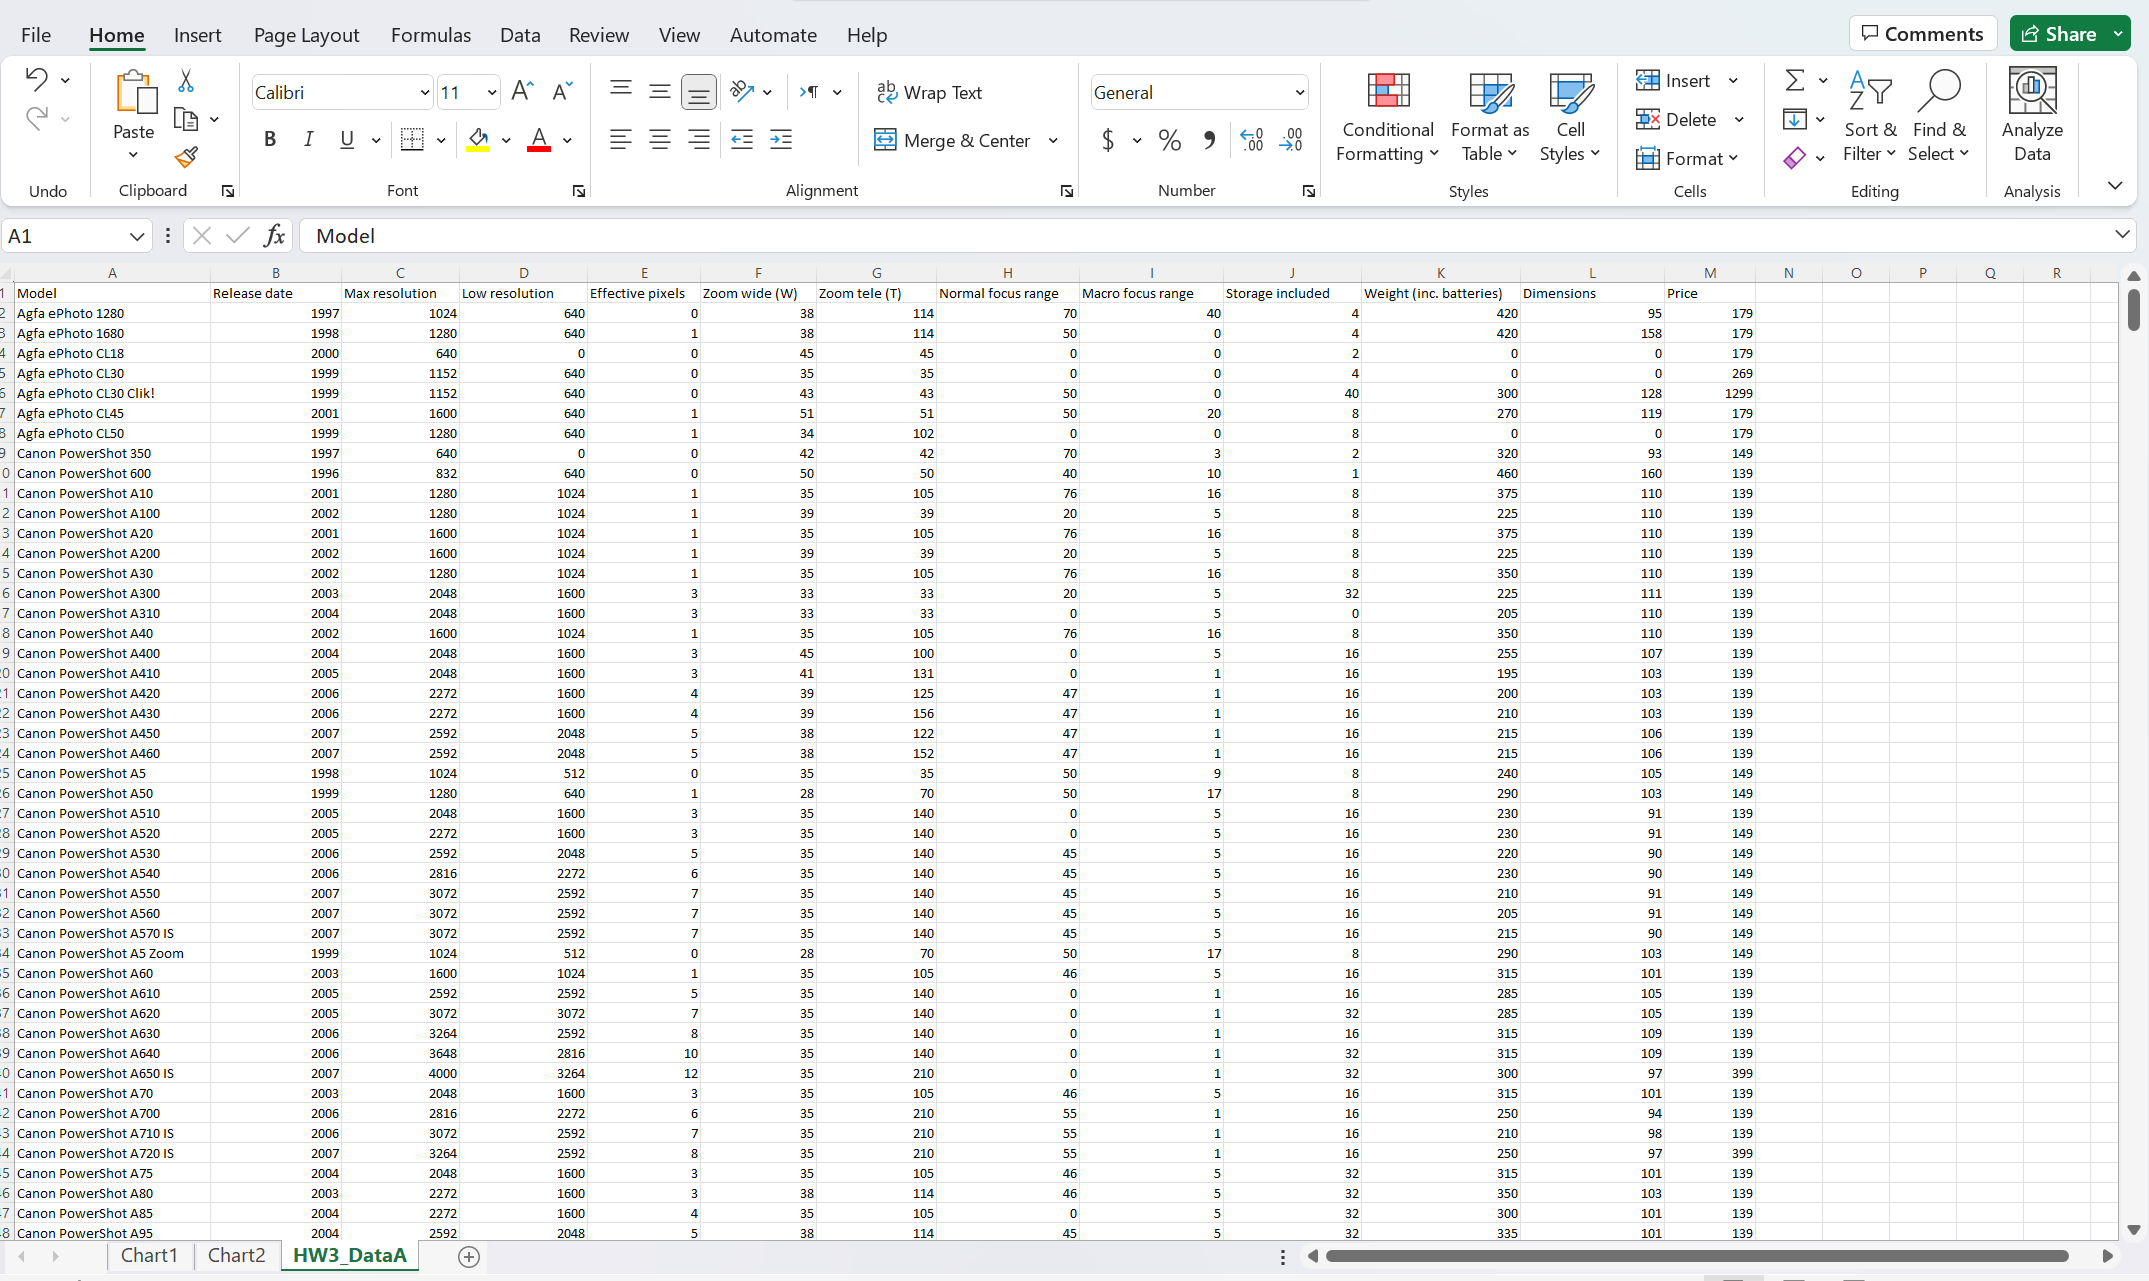
Task: Switch to the Insert tab
Action: [x=198, y=35]
